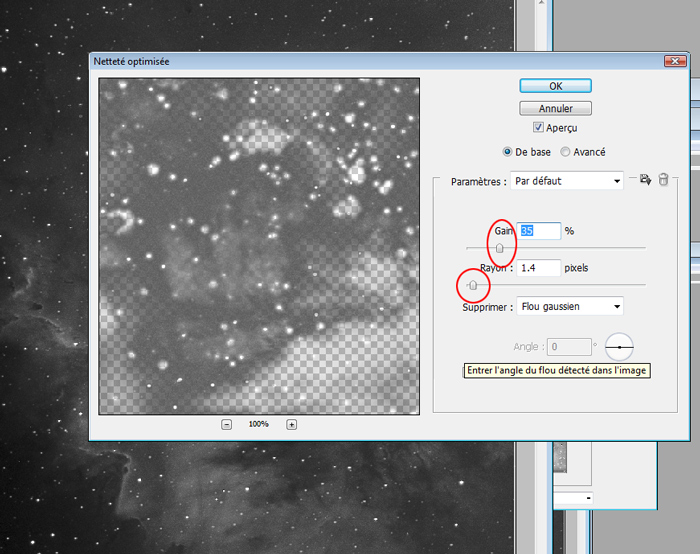Select the De base radio option
Image resolution: width=700 pixels, height=554 pixels.
point(507,152)
